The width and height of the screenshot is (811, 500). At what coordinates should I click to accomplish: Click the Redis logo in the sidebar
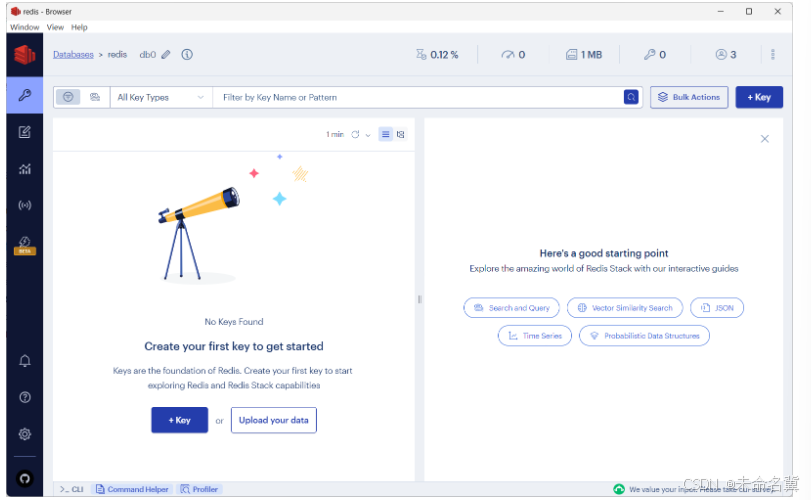click(24, 54)
